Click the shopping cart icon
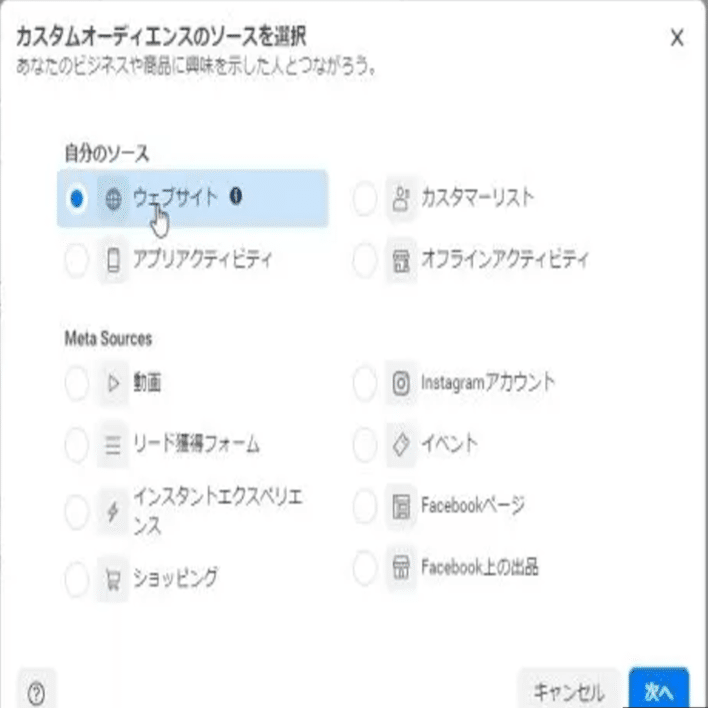The width and height of the screenshot is (708, 708). (112, 578)
